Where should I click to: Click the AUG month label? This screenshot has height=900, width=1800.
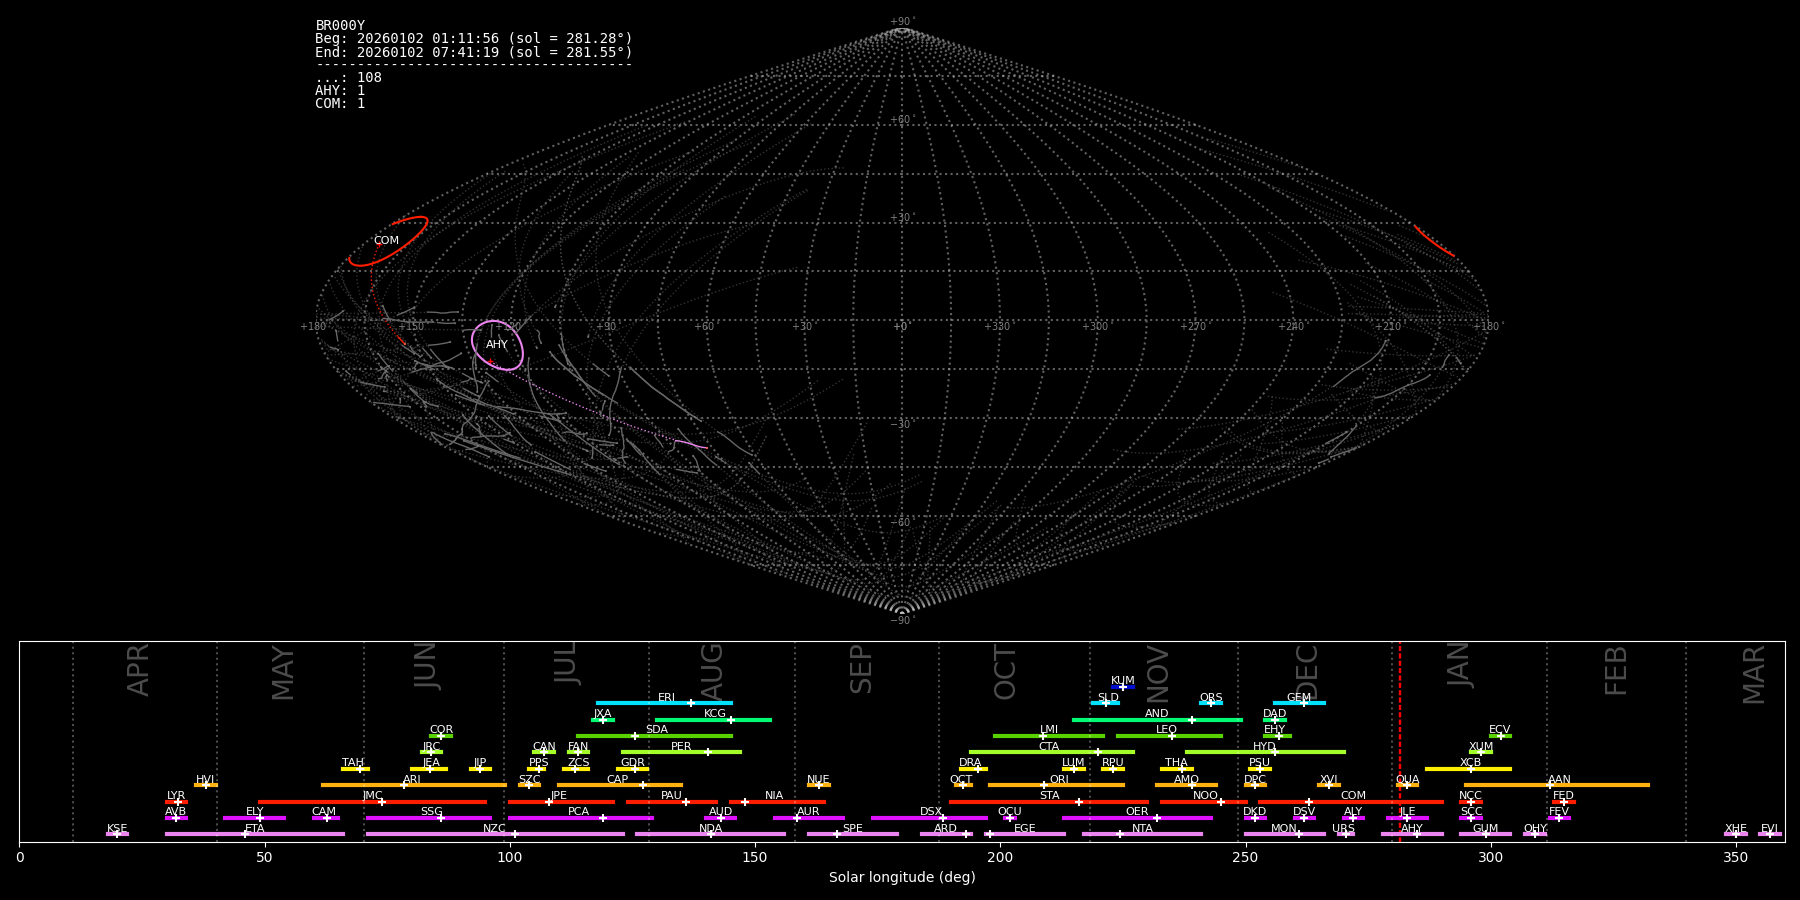click(712, 673)
